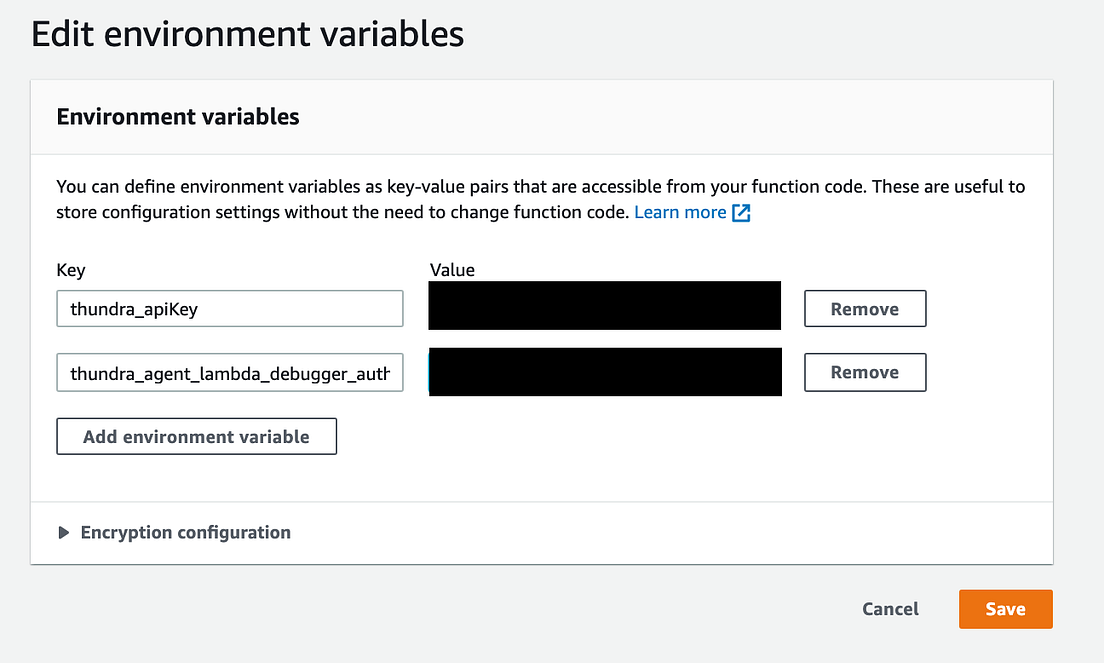
Task: Add a new environment variable
Action: [196, 436]
